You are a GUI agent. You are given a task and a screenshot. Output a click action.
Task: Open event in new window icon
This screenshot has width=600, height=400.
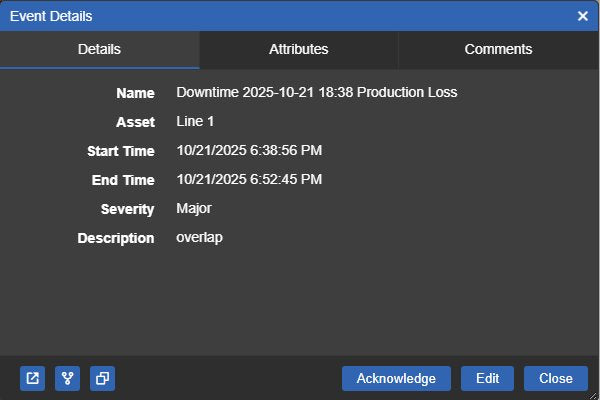point(33,379)
